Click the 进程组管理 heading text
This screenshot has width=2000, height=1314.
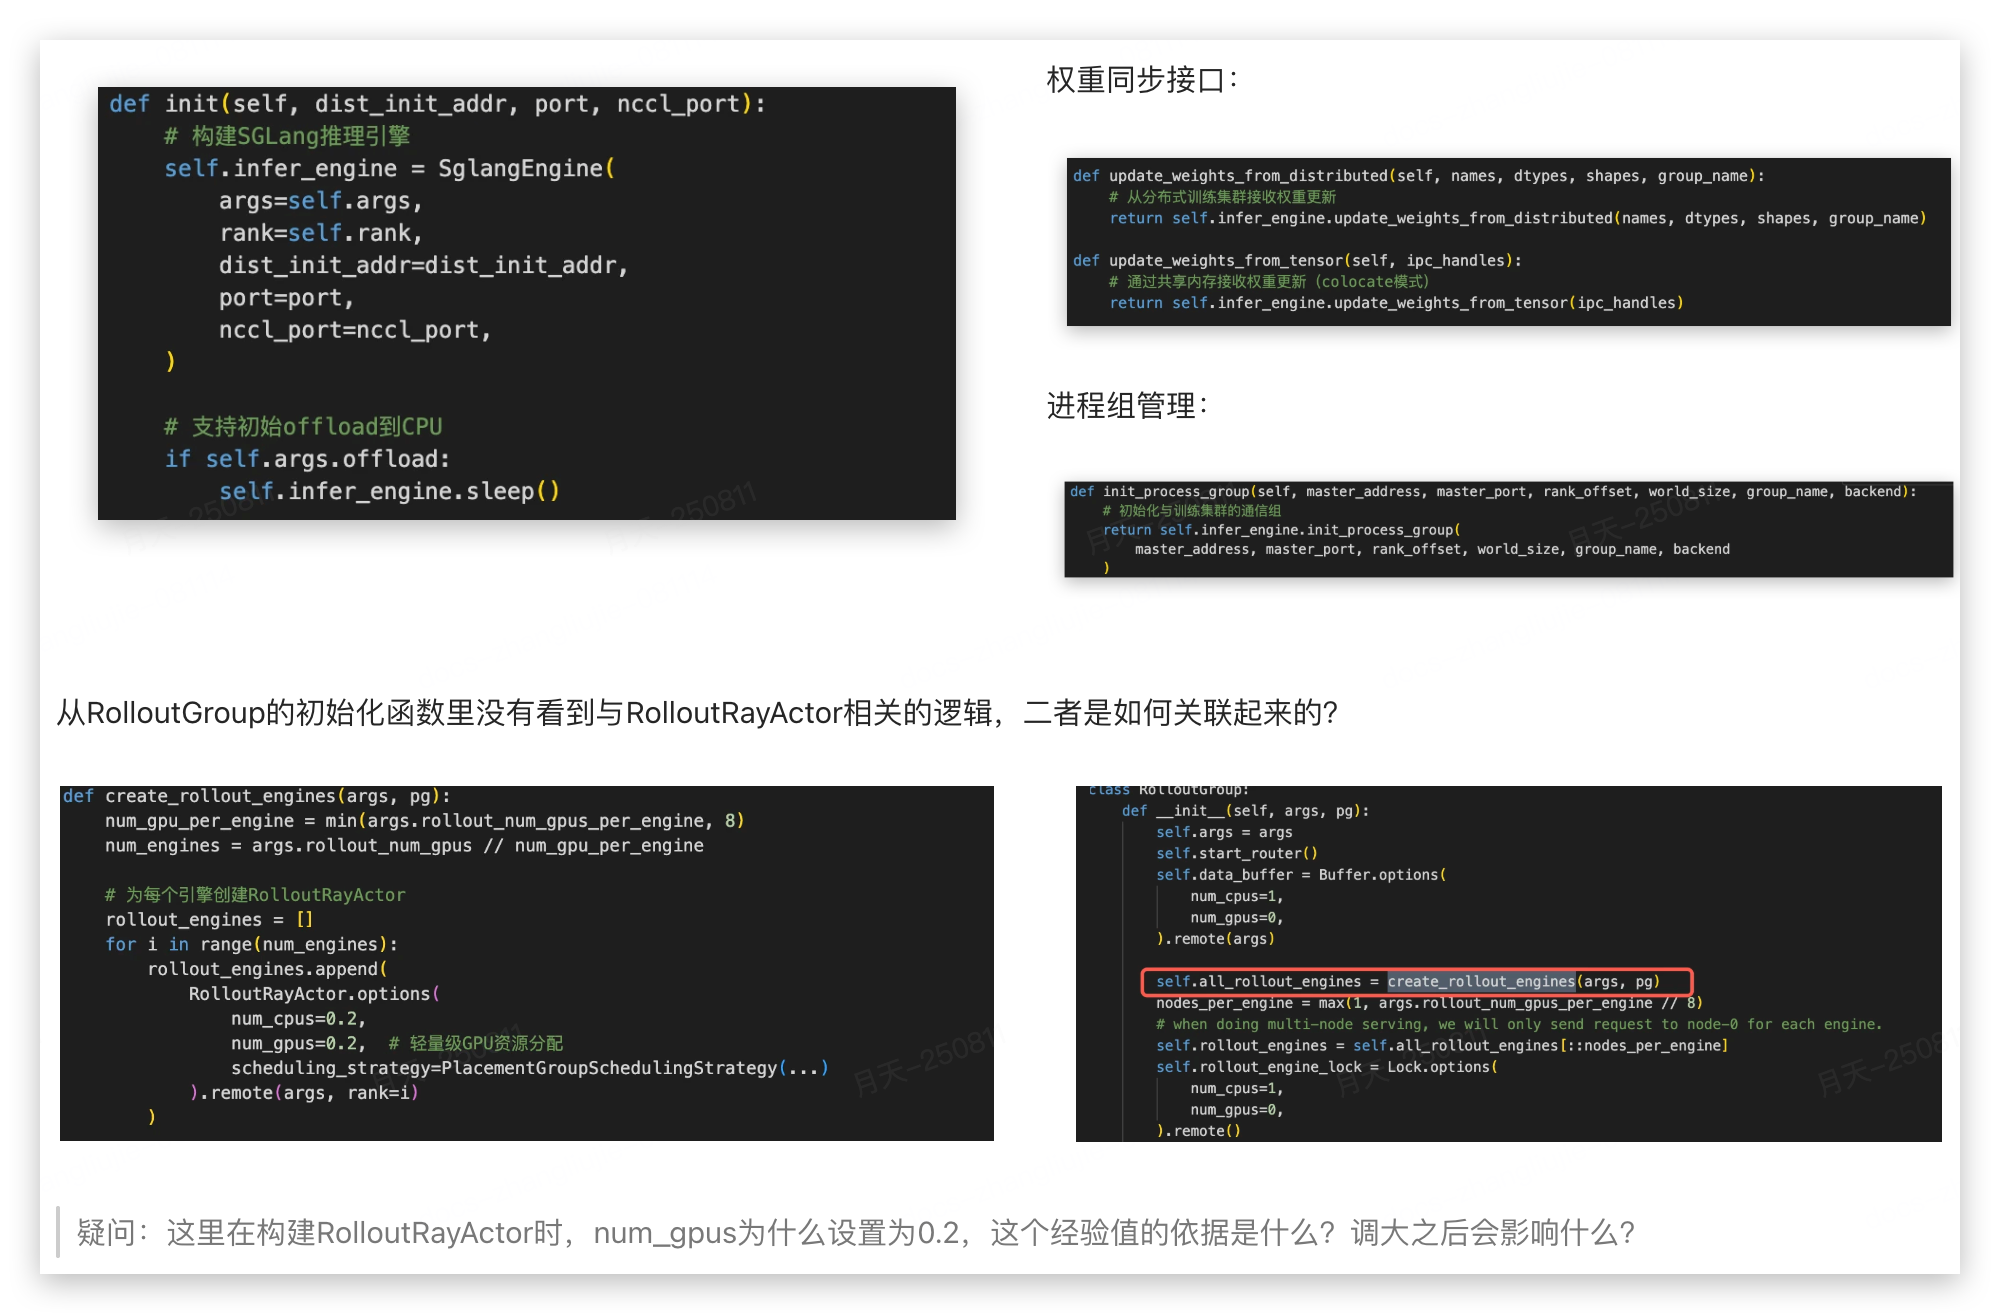click(1126, 406)
